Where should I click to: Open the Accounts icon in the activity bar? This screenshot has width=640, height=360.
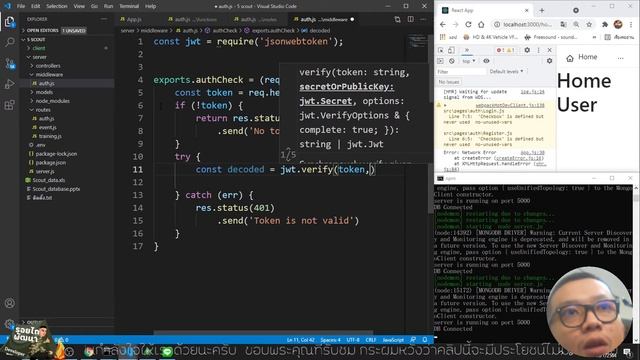point(9,303)
